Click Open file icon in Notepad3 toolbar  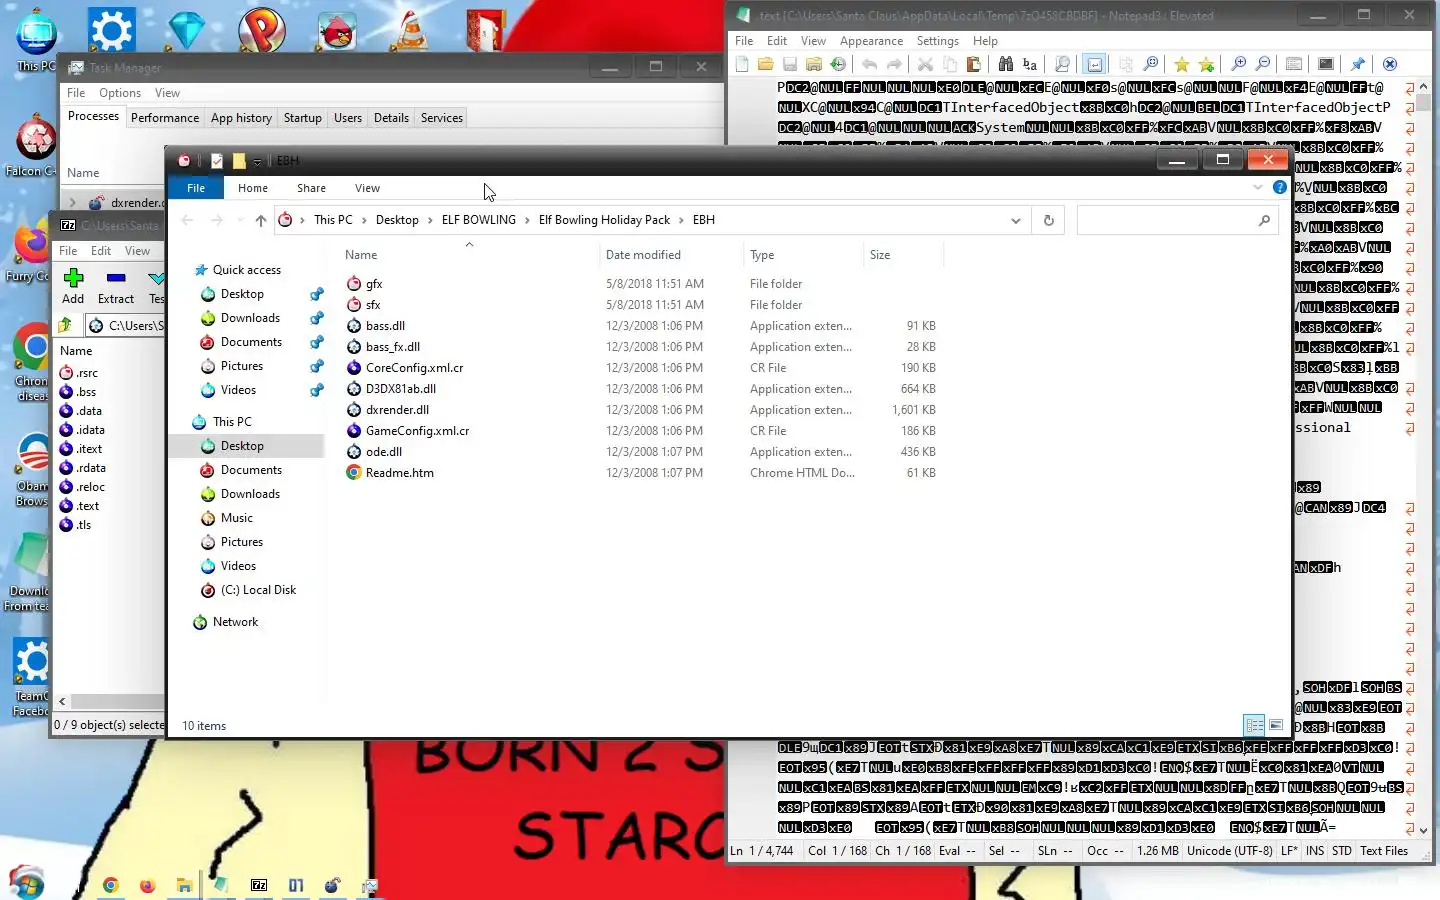coord(765,64)
